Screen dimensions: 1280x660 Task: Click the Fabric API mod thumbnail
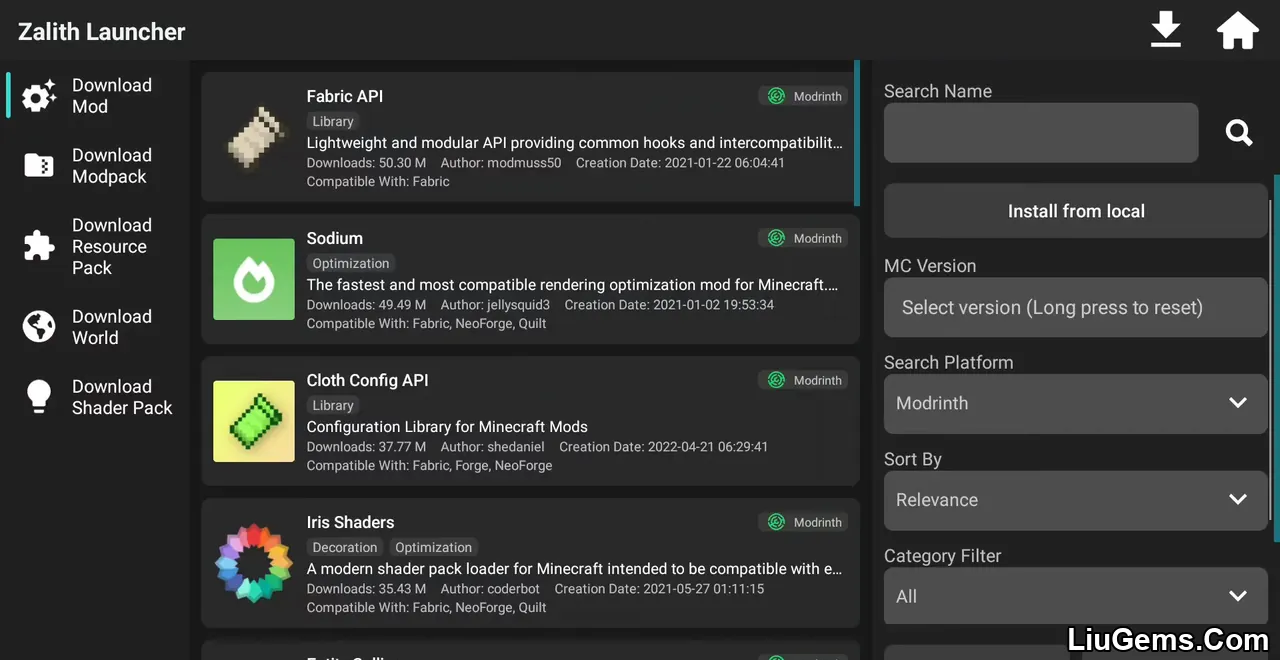(254, 137)
